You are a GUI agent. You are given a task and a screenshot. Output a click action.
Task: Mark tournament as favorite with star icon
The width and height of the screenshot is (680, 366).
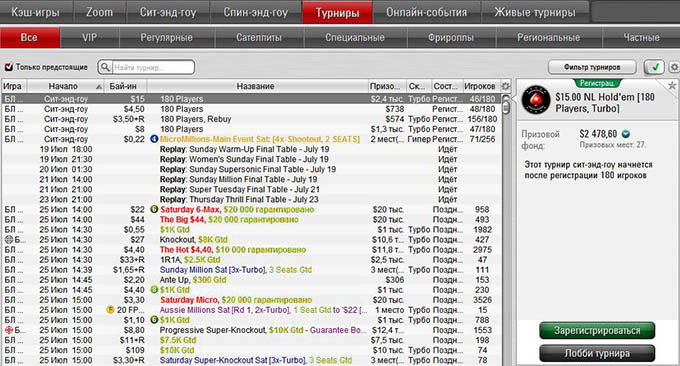tap(672, 85)
